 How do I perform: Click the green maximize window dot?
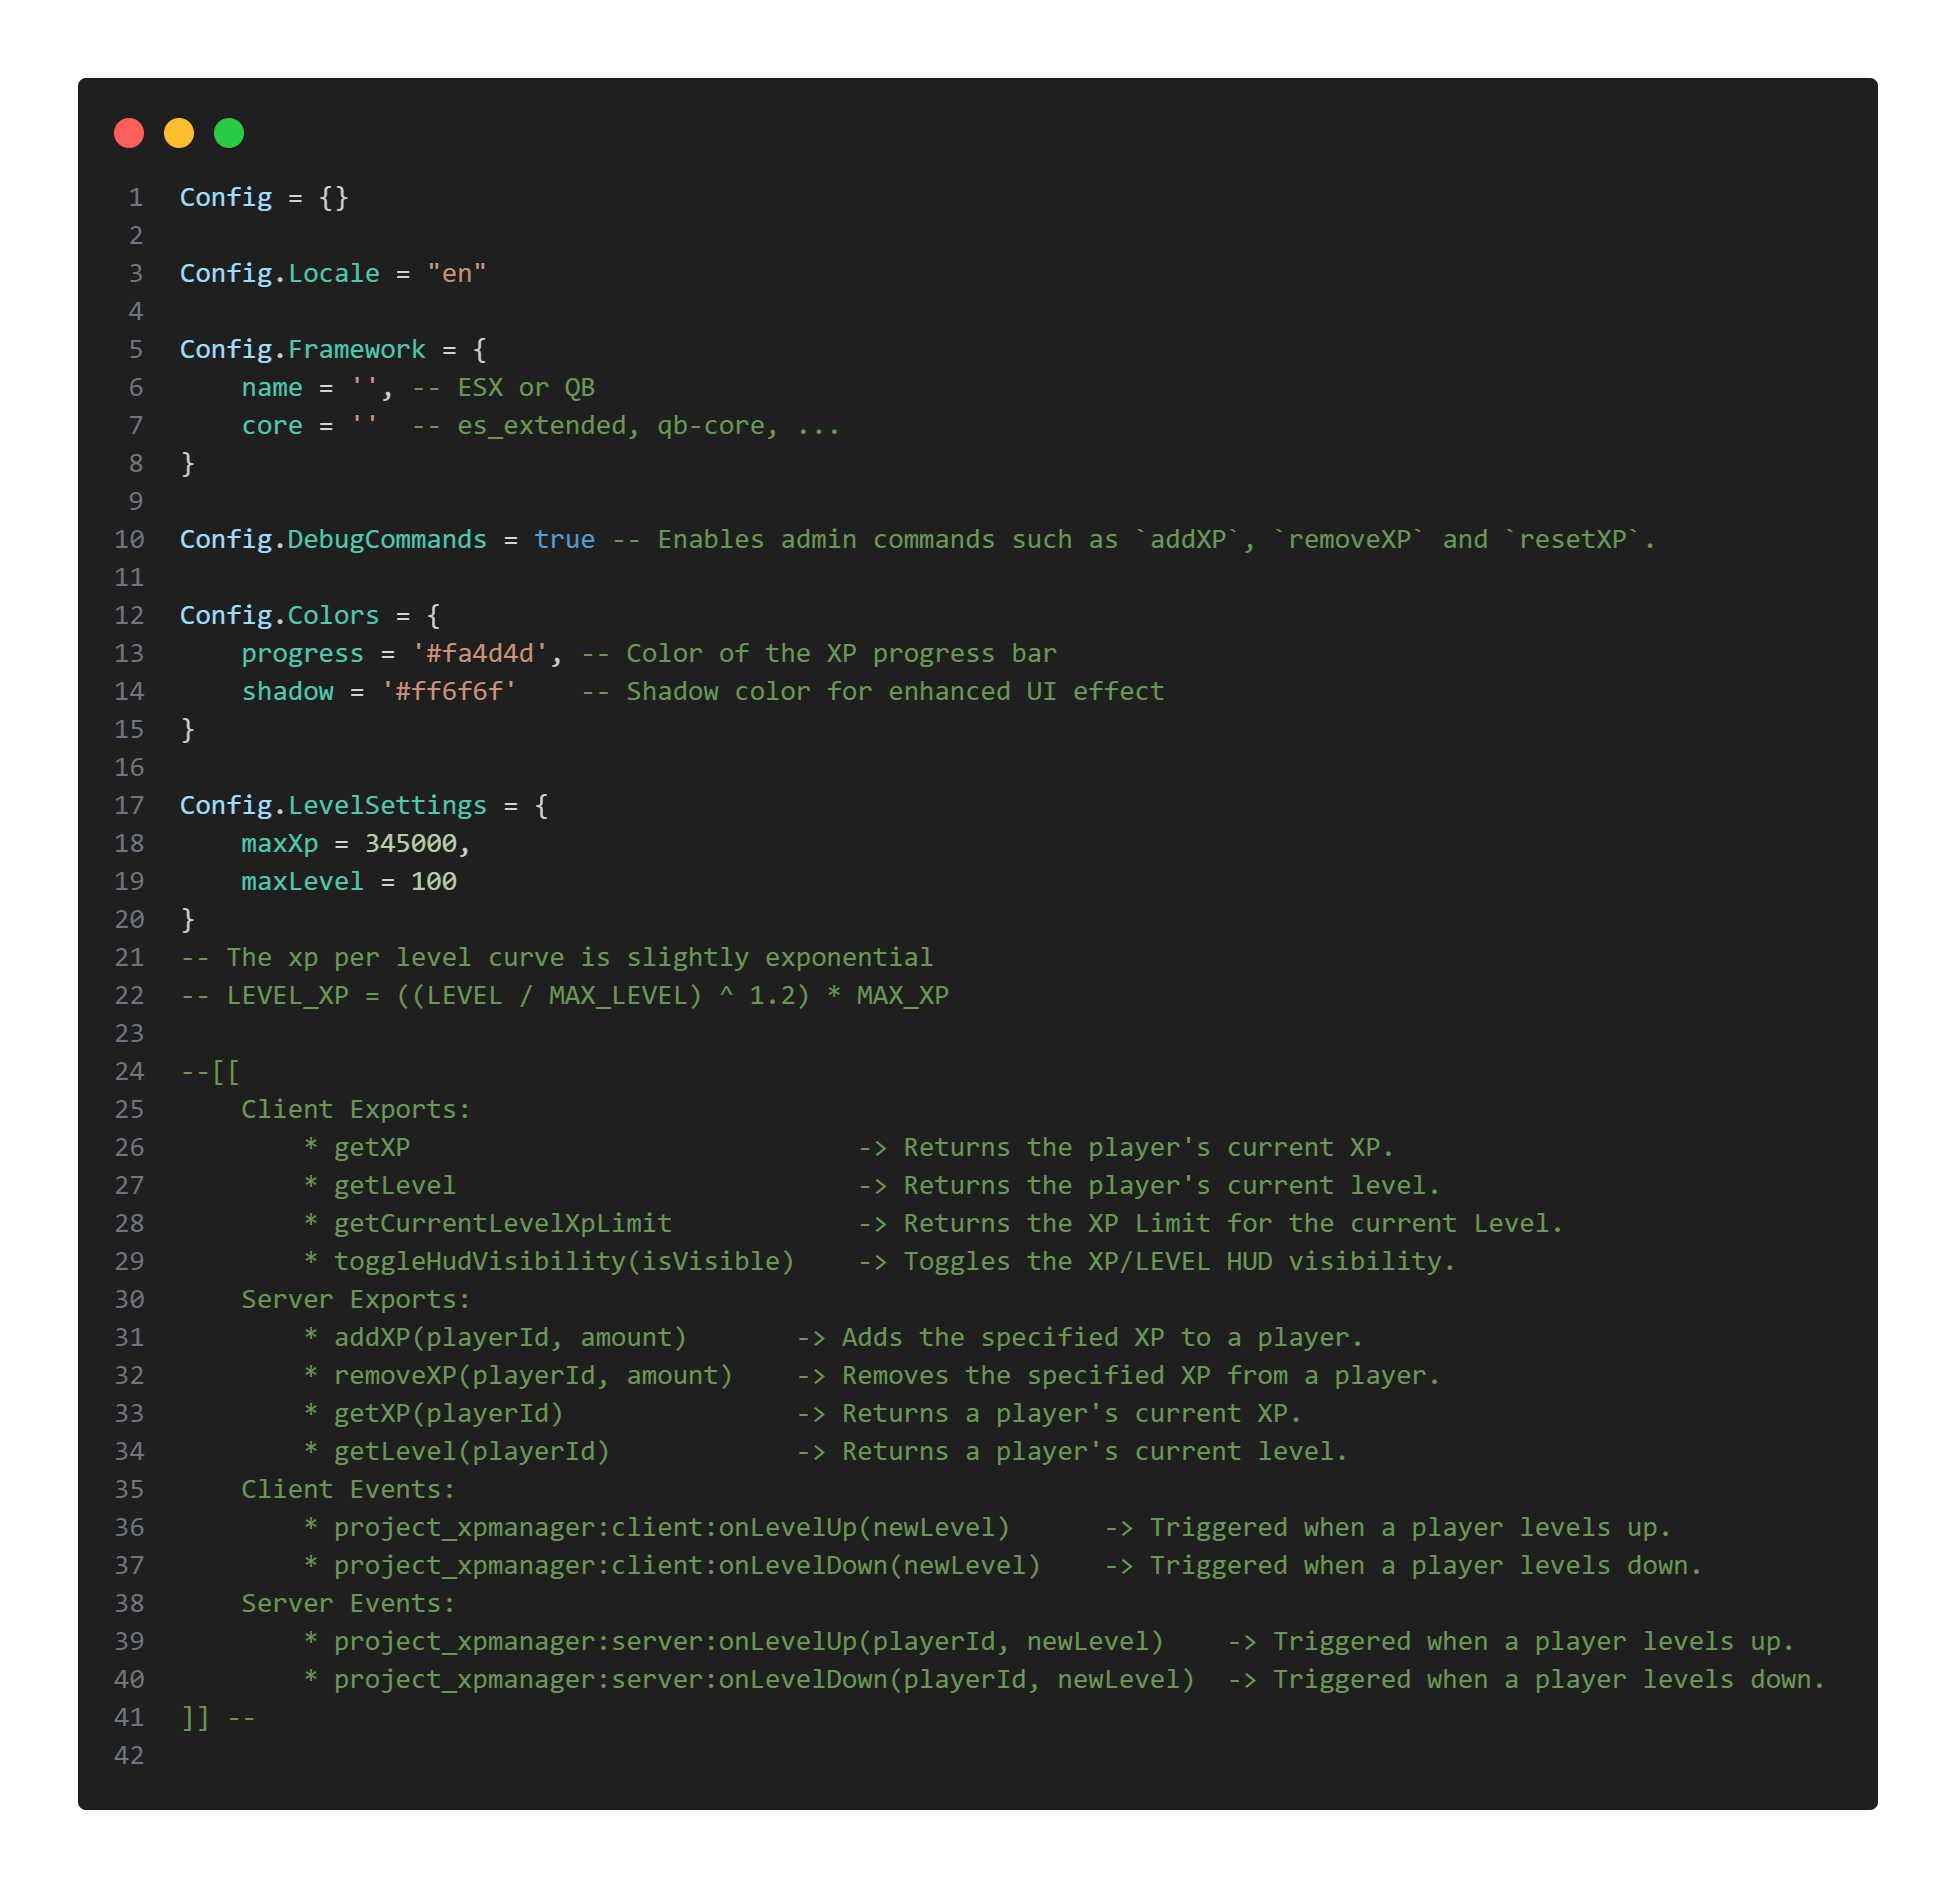coord(229,133)
